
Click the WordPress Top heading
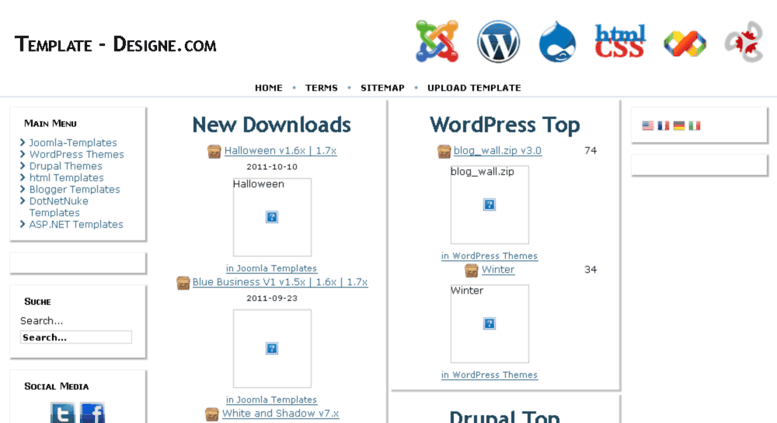tap(504, 125)
